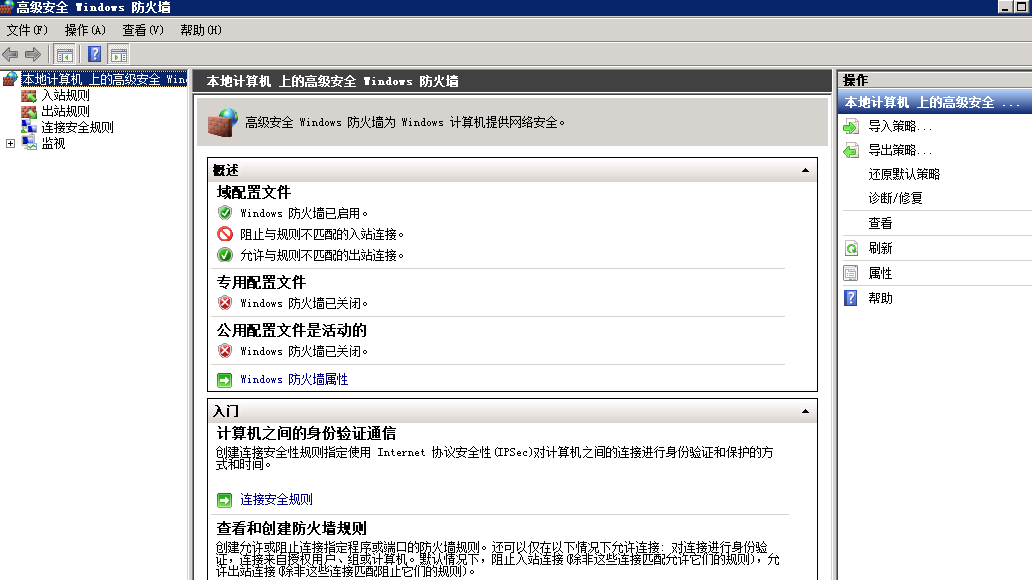Click the red blocked inbound connections icon

[x=225, y=234]
